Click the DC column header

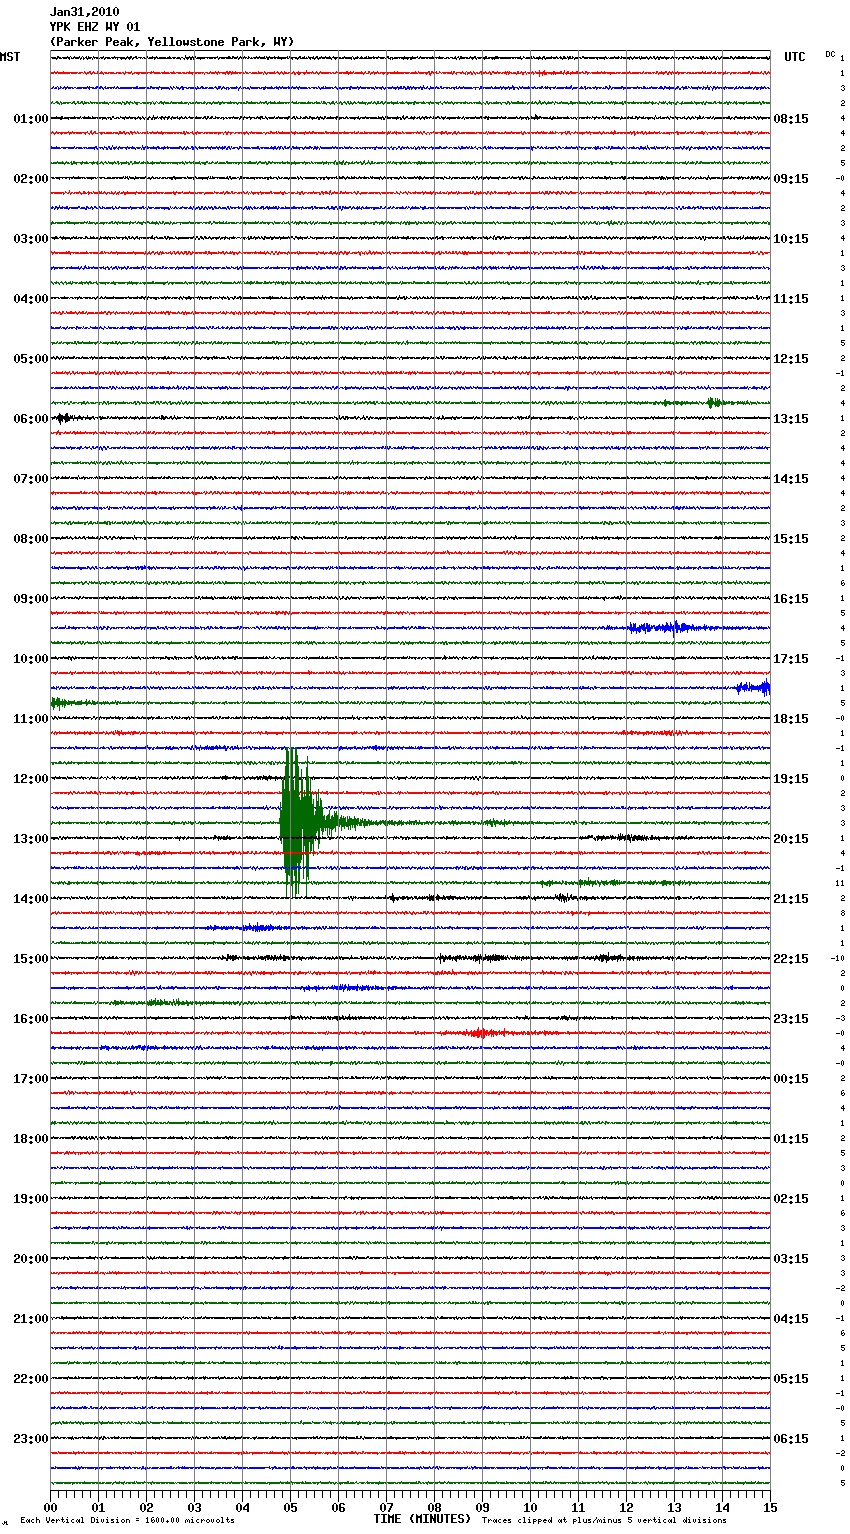[830, 54]
